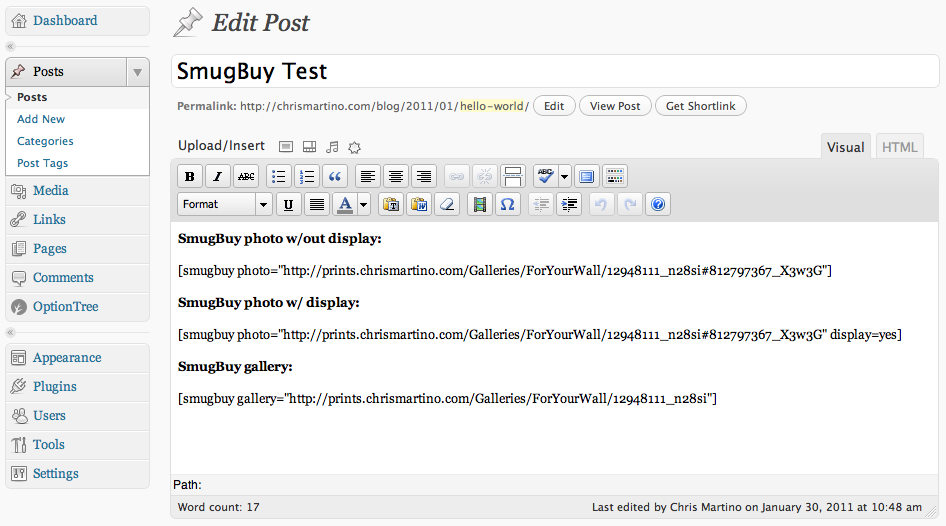946x526 pixels.
Task: Open spellchecker language dropdown arrow
Action: 565,176
